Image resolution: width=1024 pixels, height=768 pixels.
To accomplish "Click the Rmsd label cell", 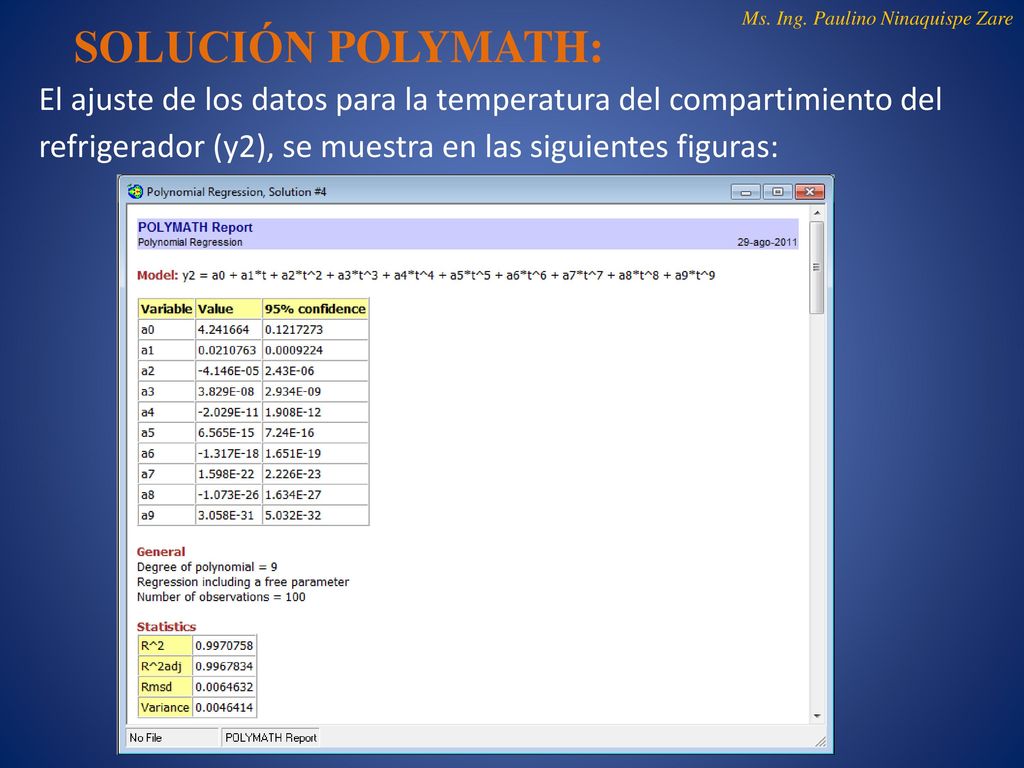I will pyautogui.click(x=165, y=687).
